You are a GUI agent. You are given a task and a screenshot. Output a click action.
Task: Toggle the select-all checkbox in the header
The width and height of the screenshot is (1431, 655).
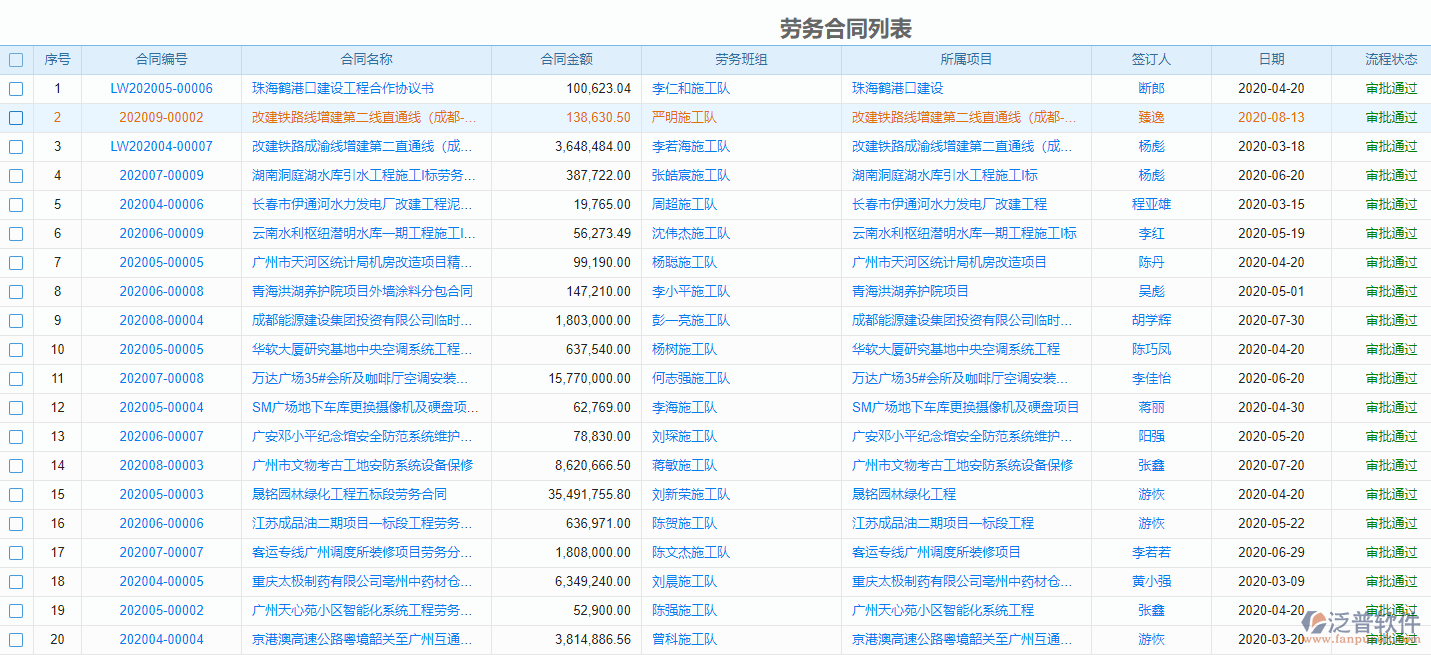pyautogui.click(x=16, y=60)
